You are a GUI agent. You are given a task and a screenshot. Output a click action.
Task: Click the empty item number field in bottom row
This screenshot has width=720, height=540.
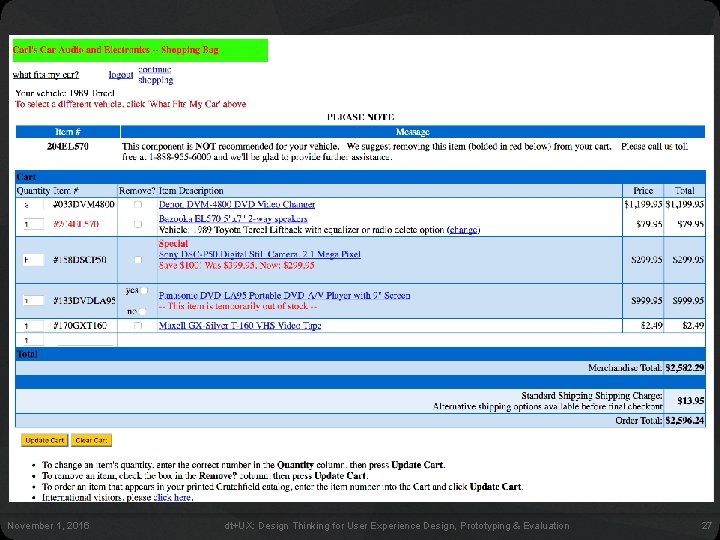(85, 340)
